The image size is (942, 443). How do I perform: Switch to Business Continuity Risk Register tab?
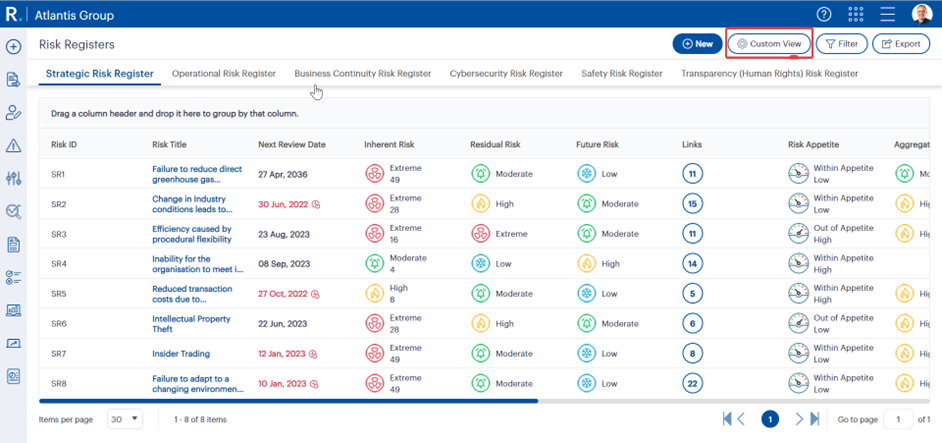point(363,74)
